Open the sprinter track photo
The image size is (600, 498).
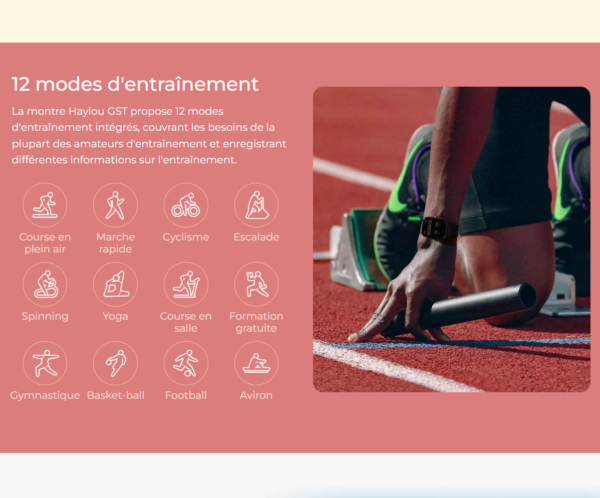(452, 240)
